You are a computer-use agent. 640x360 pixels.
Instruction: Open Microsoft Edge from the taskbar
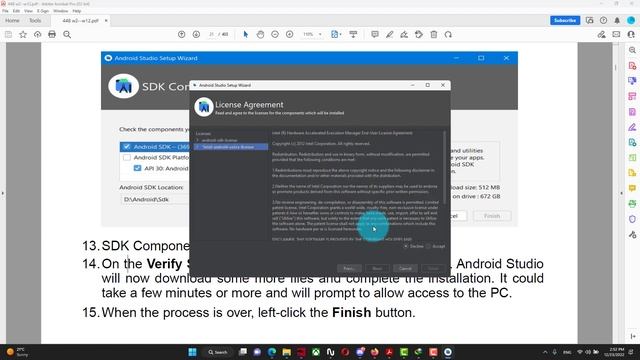pyautogui.click(x=272, y=352)
